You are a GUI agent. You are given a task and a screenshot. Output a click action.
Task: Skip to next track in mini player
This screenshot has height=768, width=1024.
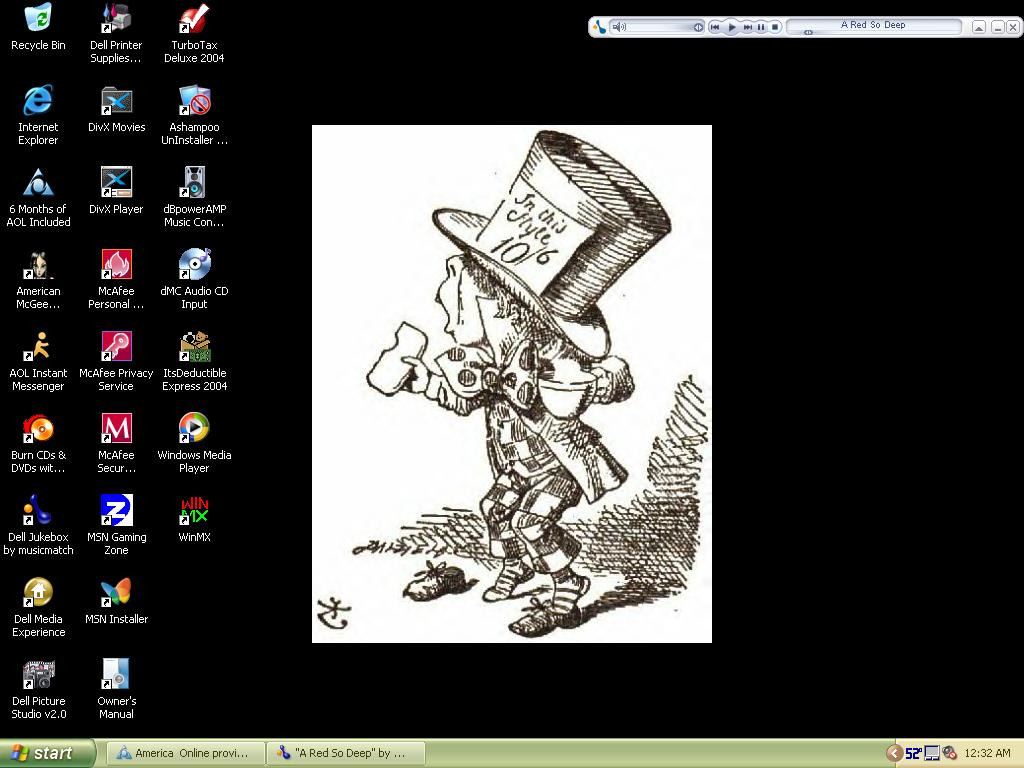tap(747, 27)
